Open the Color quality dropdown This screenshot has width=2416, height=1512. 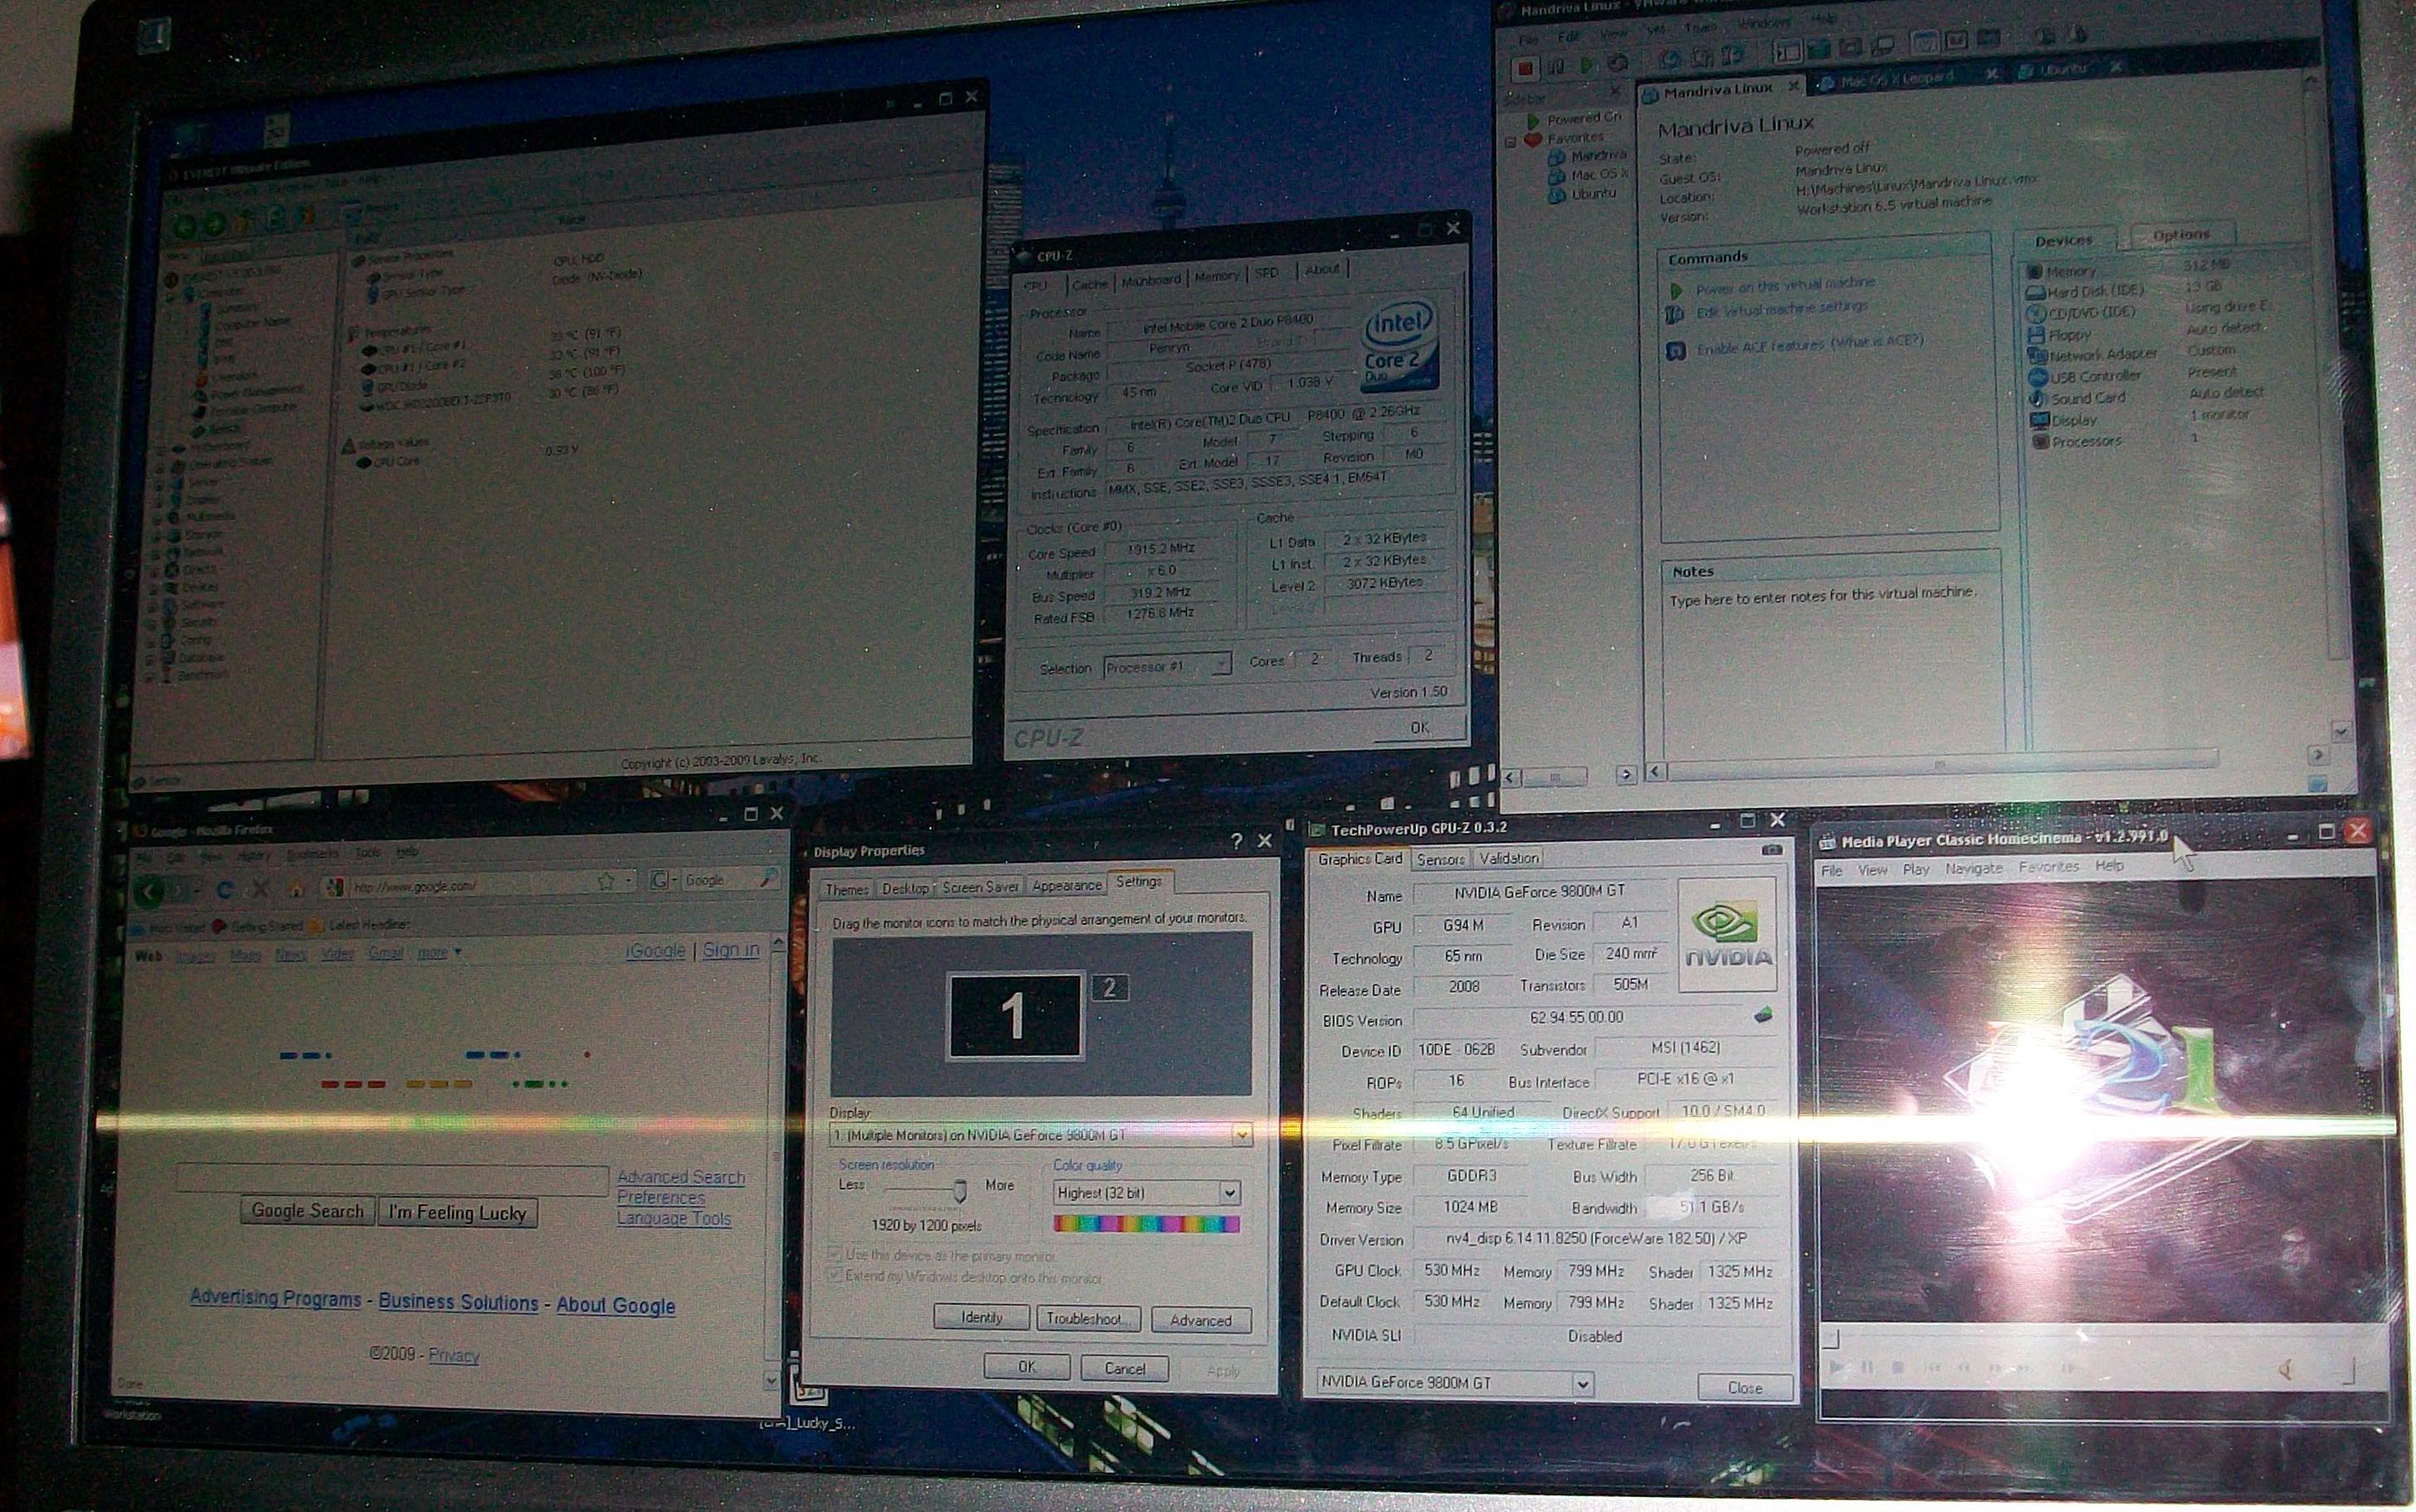click(x=1229, y=1192)
